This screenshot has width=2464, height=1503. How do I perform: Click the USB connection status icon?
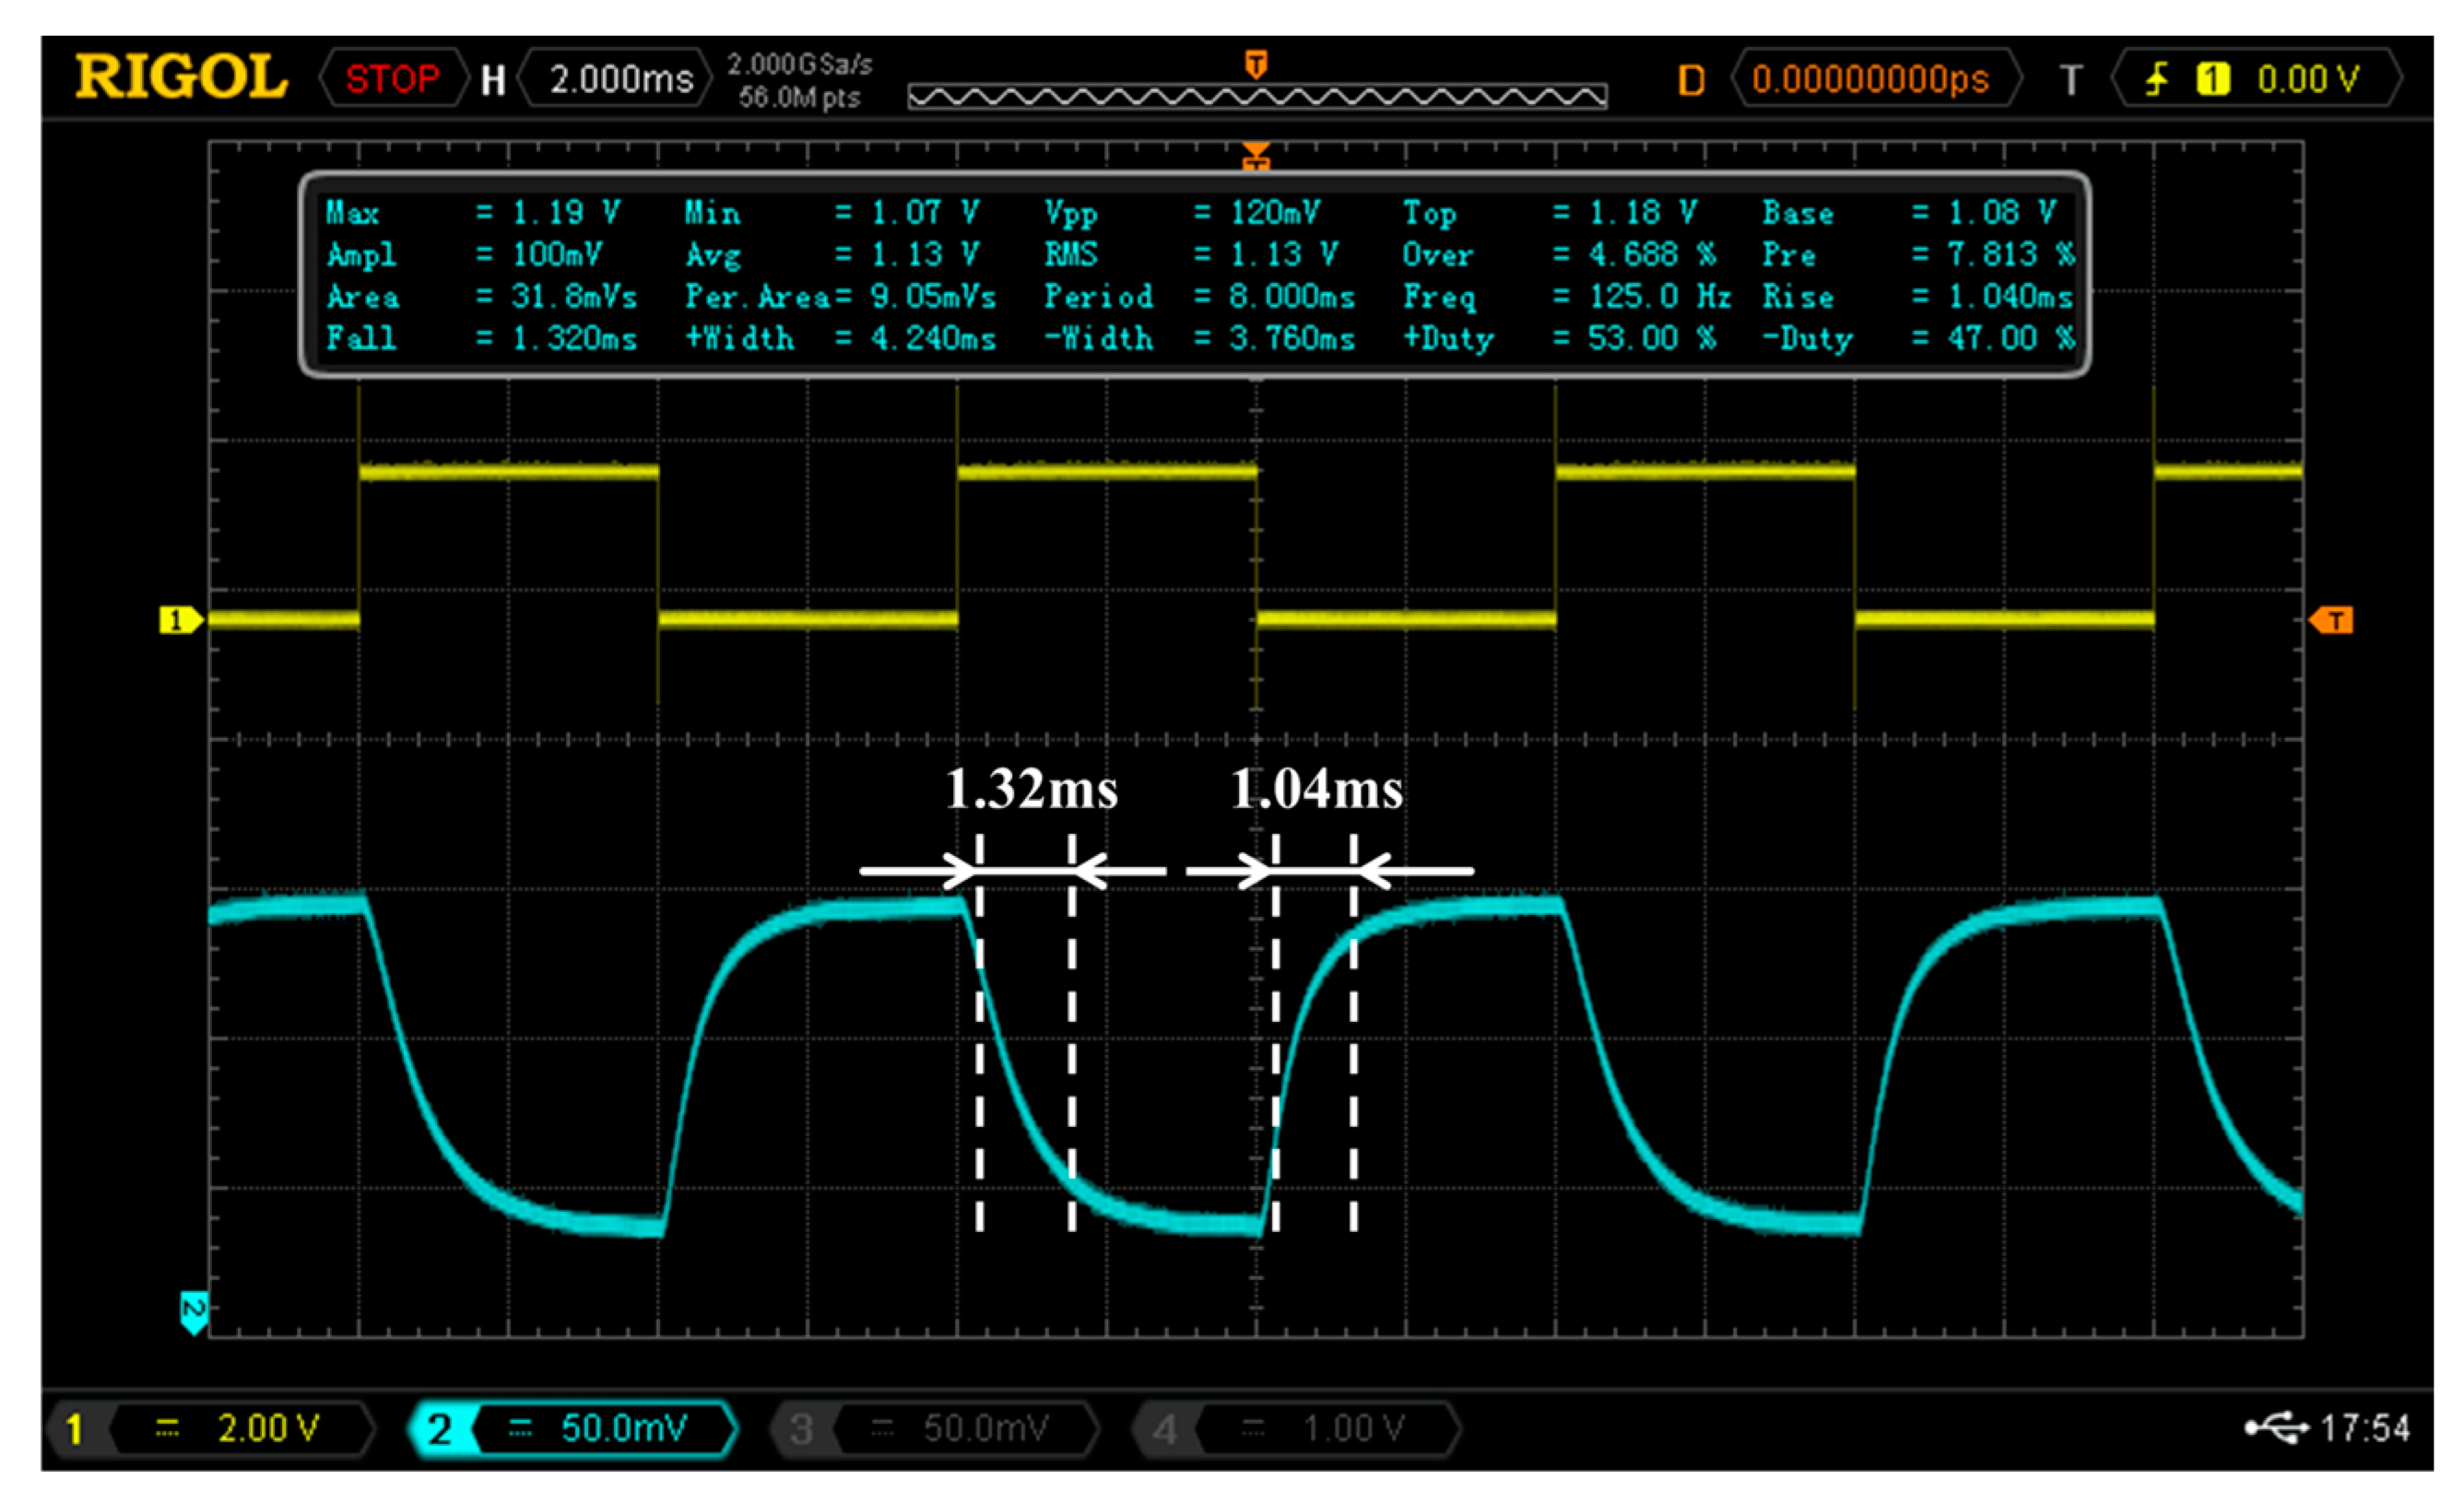(x=2276, y=1428)
